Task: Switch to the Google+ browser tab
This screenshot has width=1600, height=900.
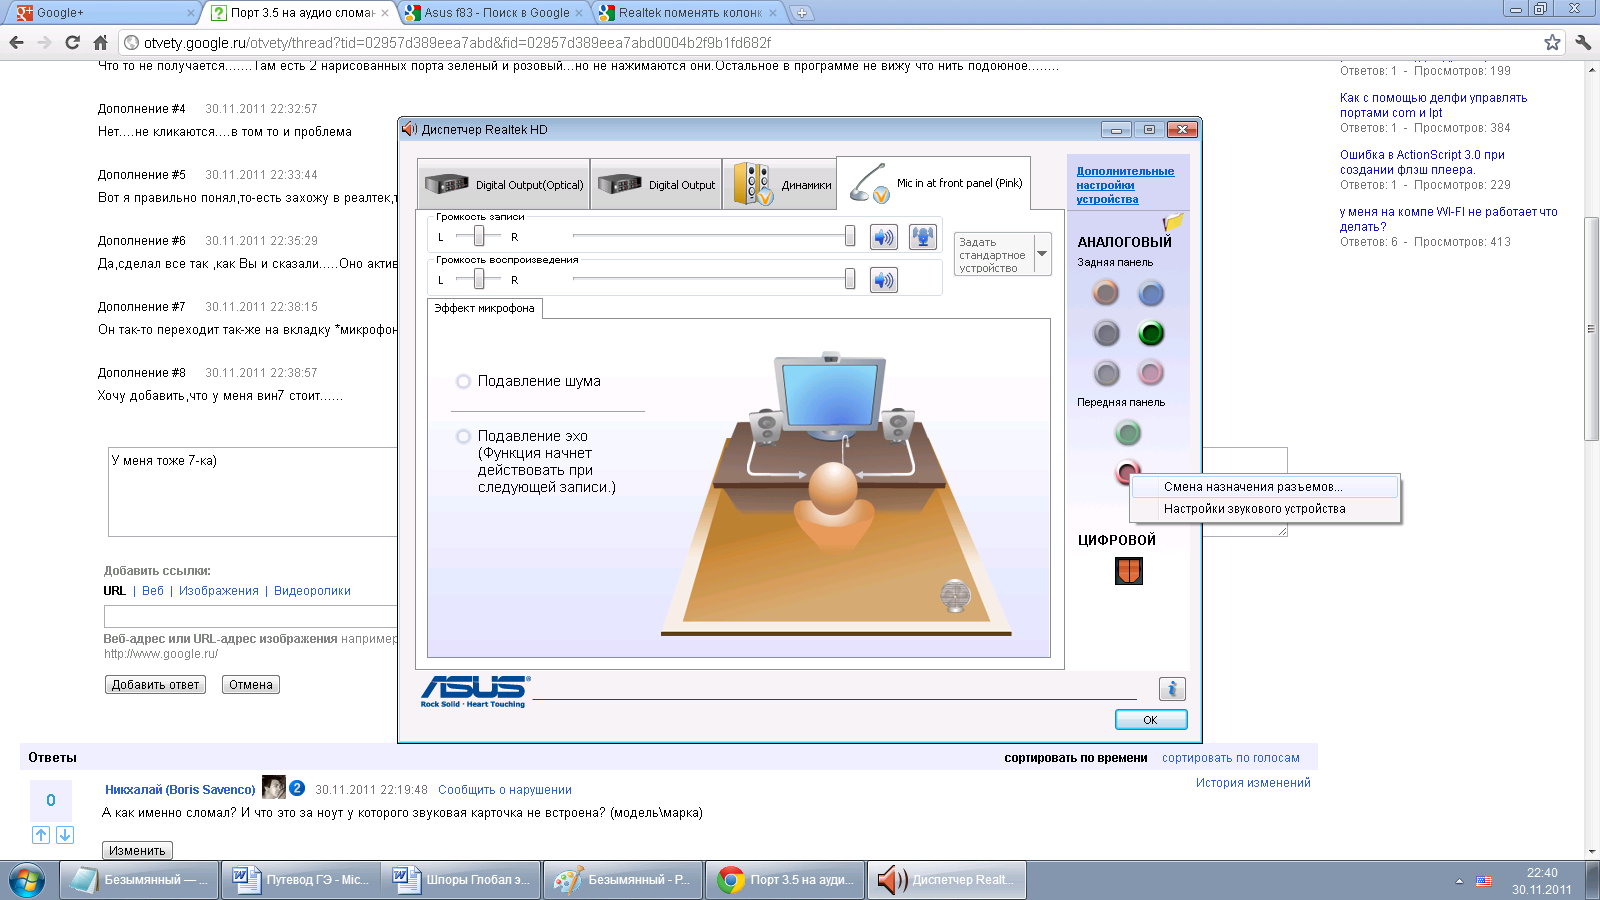Action: [x=100, y=13]
